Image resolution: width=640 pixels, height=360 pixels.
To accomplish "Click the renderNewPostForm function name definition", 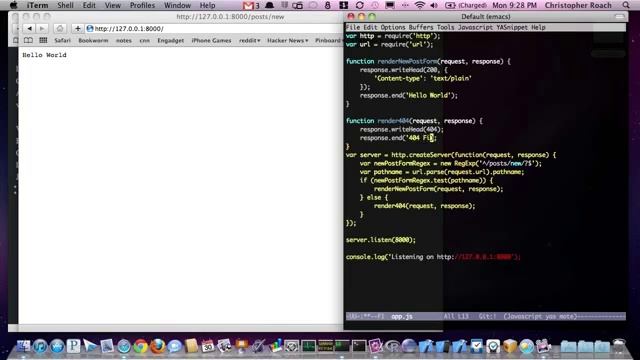I will coord(407,62).
